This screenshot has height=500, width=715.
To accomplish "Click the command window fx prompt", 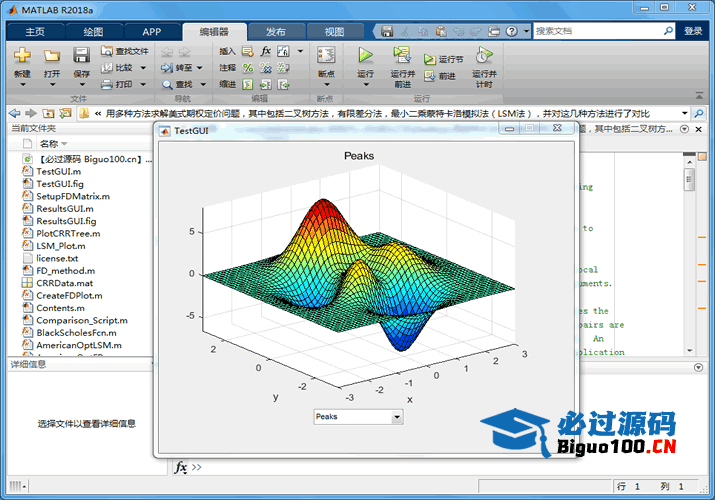I will click(181, 467).
